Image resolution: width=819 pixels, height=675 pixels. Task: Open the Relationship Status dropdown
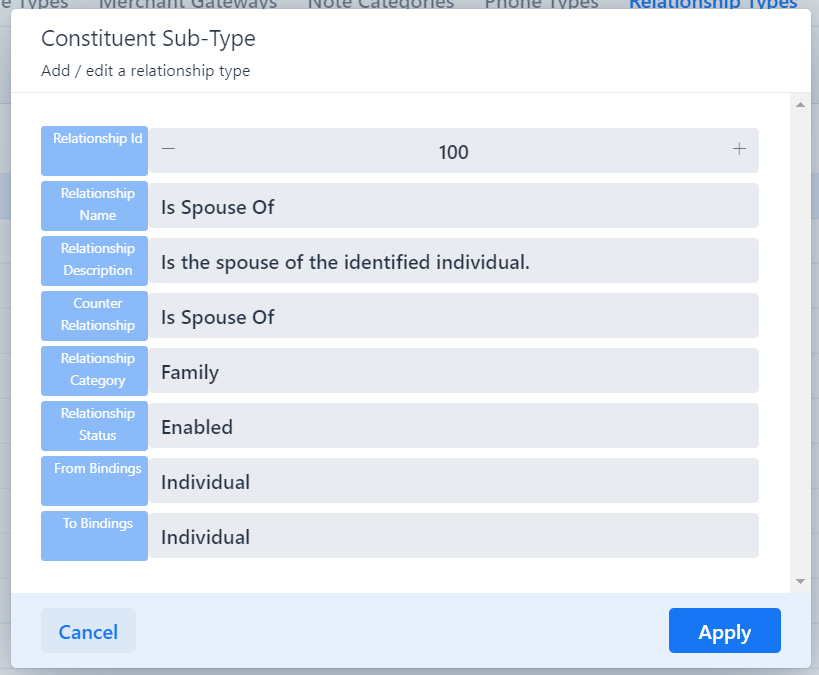pyautogui.click(x=453, y=427)
